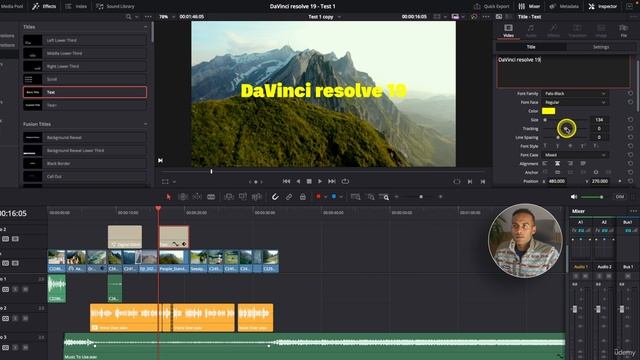Open the Inspector panel button

(603, 6)
